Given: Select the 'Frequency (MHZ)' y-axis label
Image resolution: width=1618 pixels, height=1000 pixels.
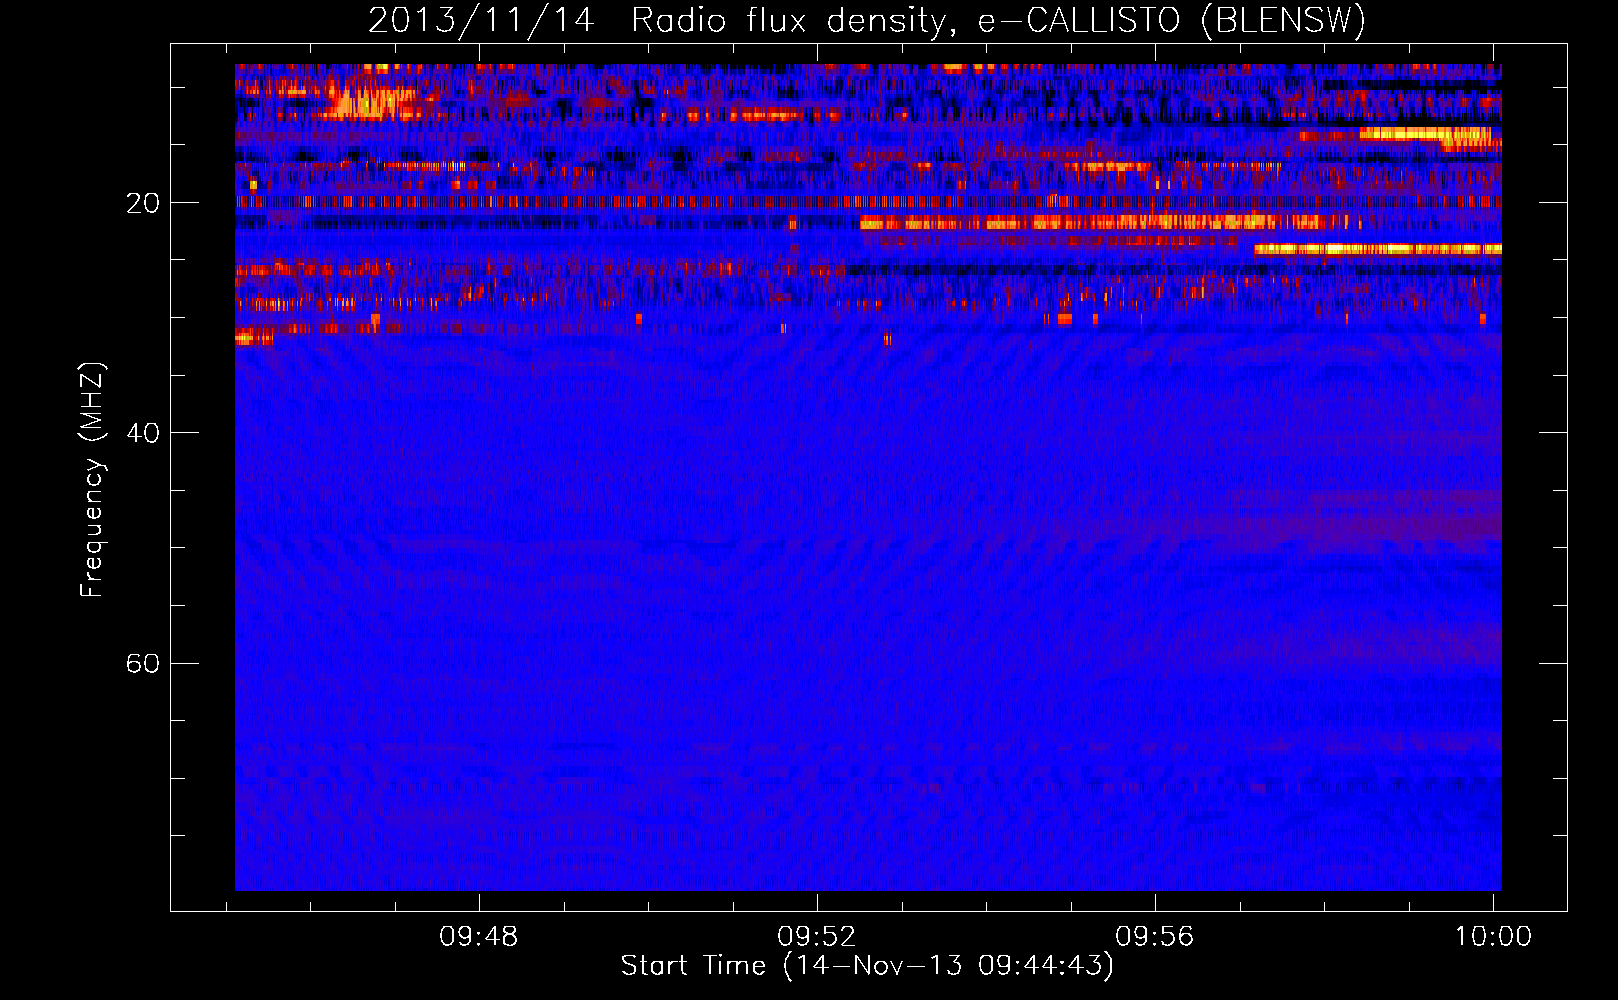Looking at the screenshot, I should pyautogui.click(x=92, y=480).
